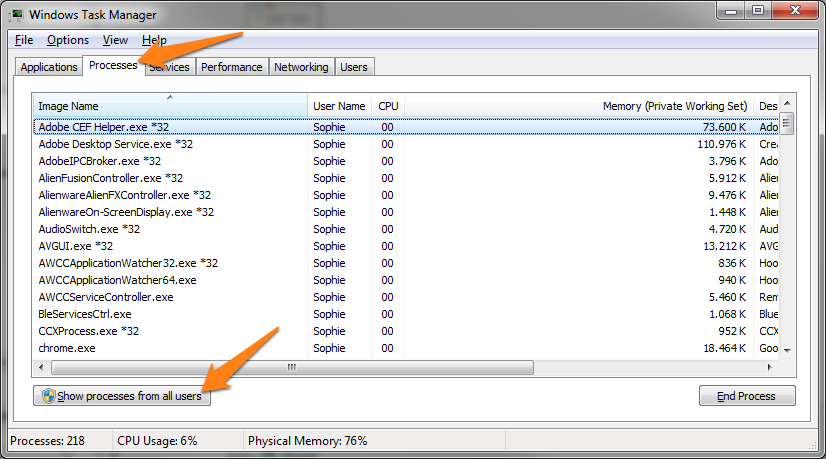Click Show processes from all users button

point(122,396)
